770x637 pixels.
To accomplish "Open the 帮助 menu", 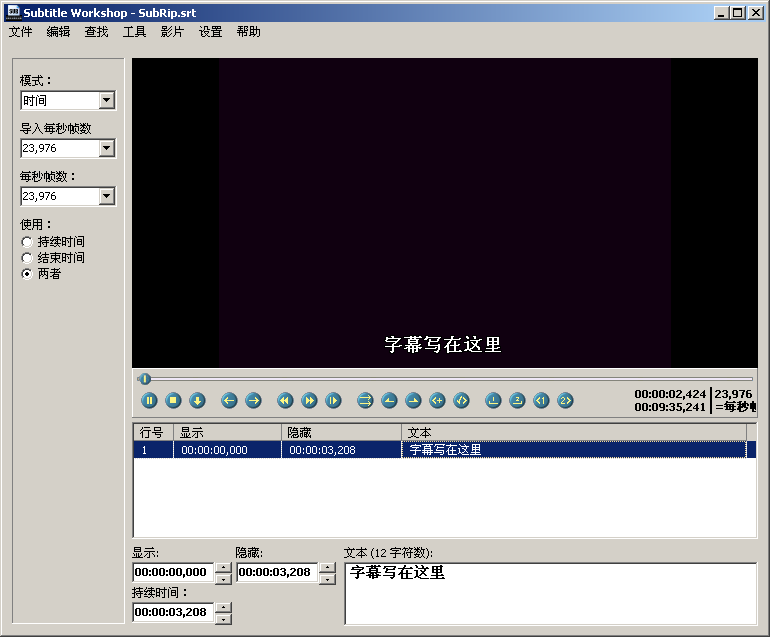I will tap(248, 32).
